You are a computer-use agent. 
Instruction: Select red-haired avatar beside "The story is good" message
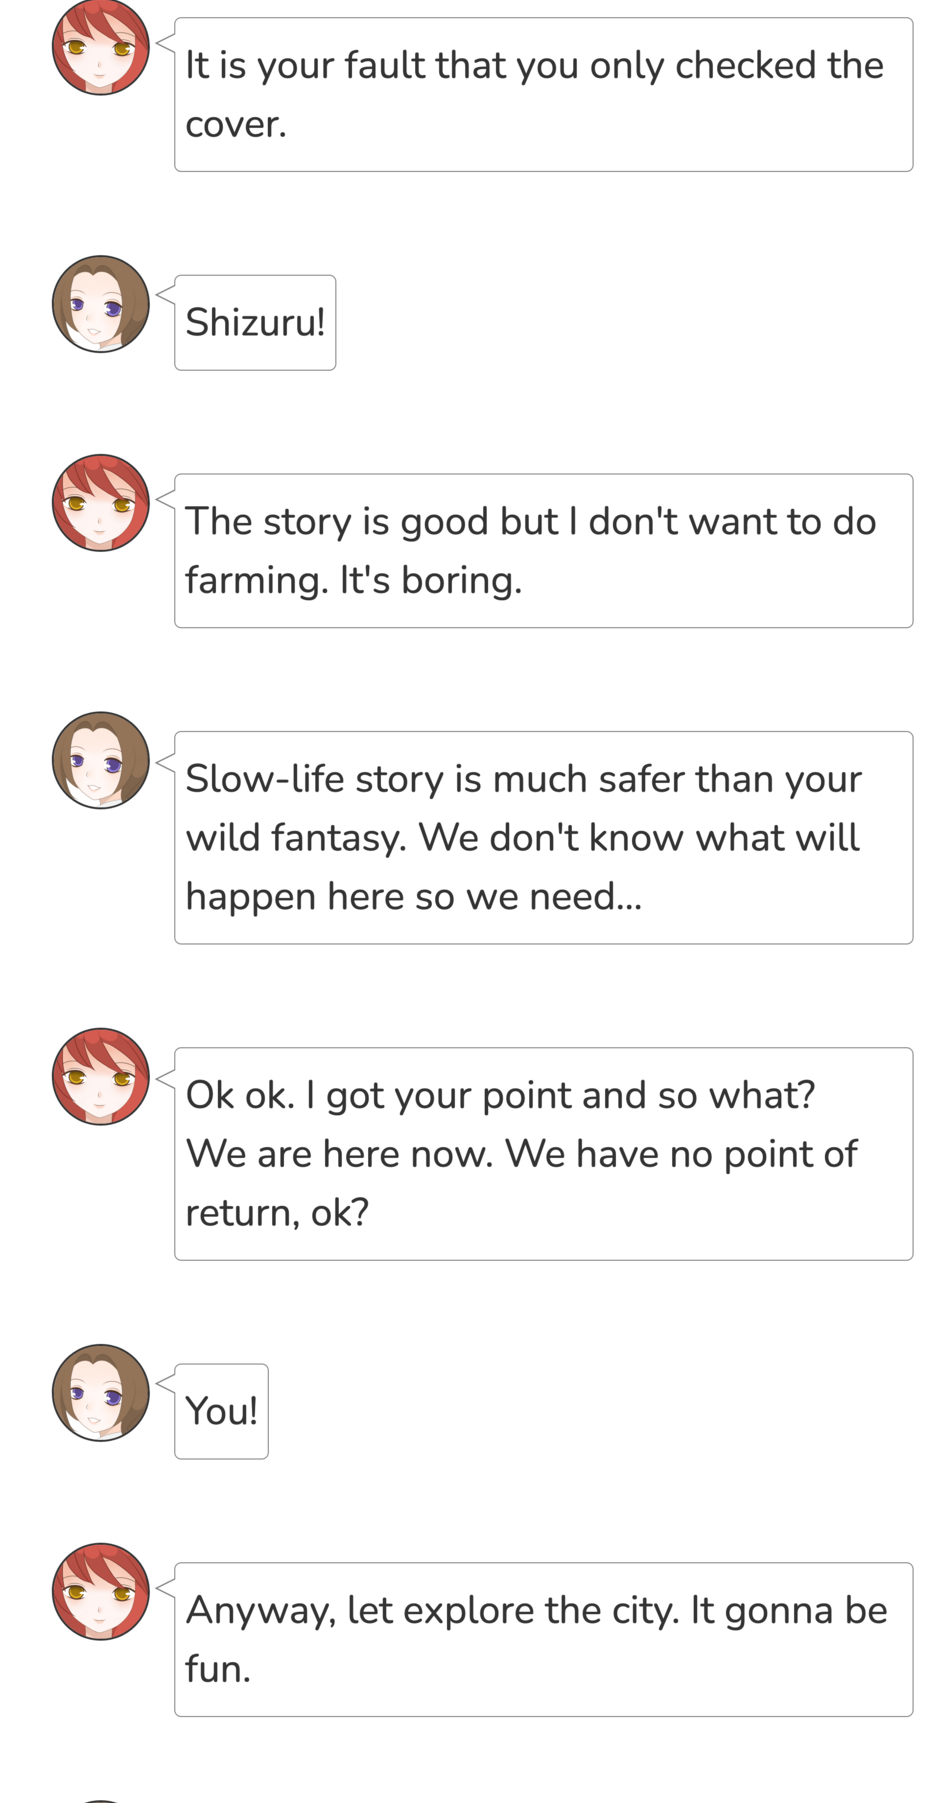coord(100,502)
